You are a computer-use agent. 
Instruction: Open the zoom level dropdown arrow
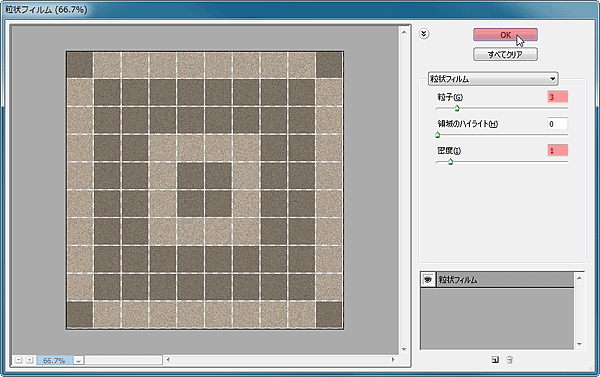78,360
